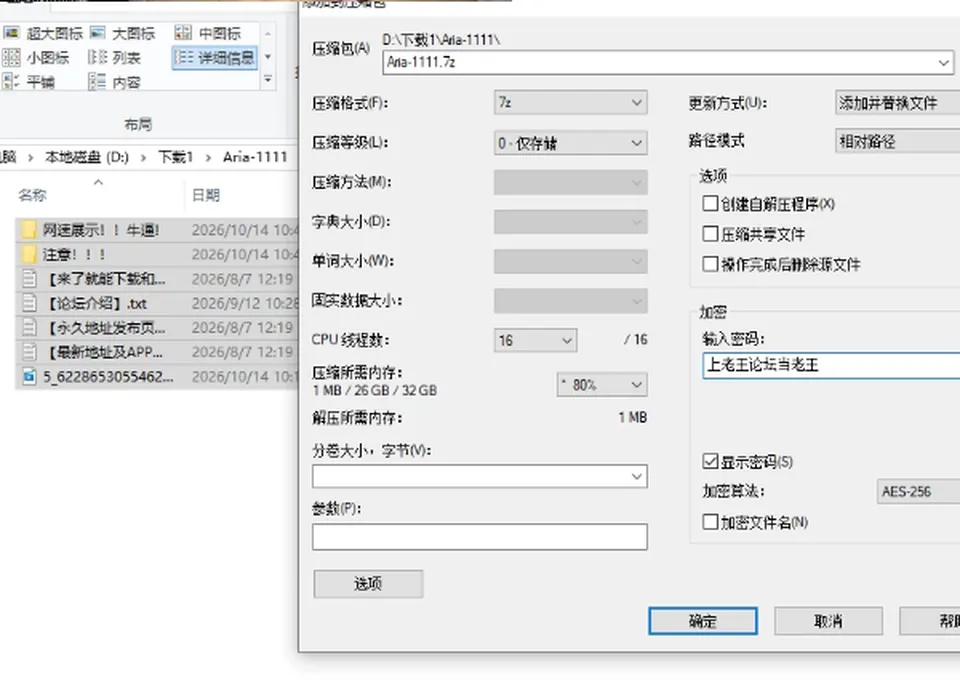Viewport: 960px width, 693px height.
Task: Open the 压缩等级 dropdown showing 仅存储
Action: click(571, 143)
